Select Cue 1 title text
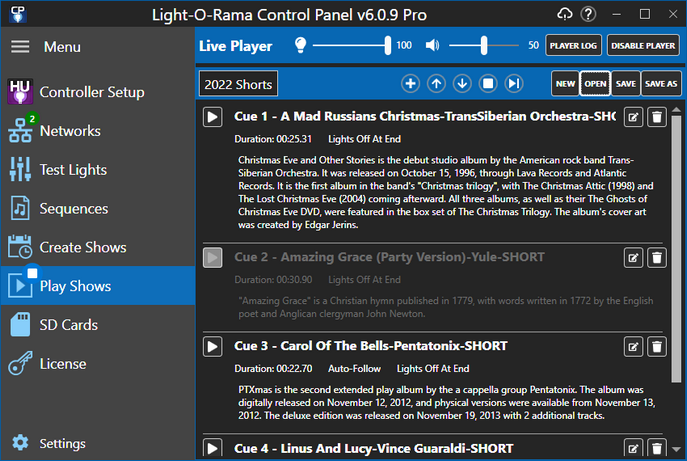This screenshot has width=687, height=461. pyautogui.click(x=425, y=116)
